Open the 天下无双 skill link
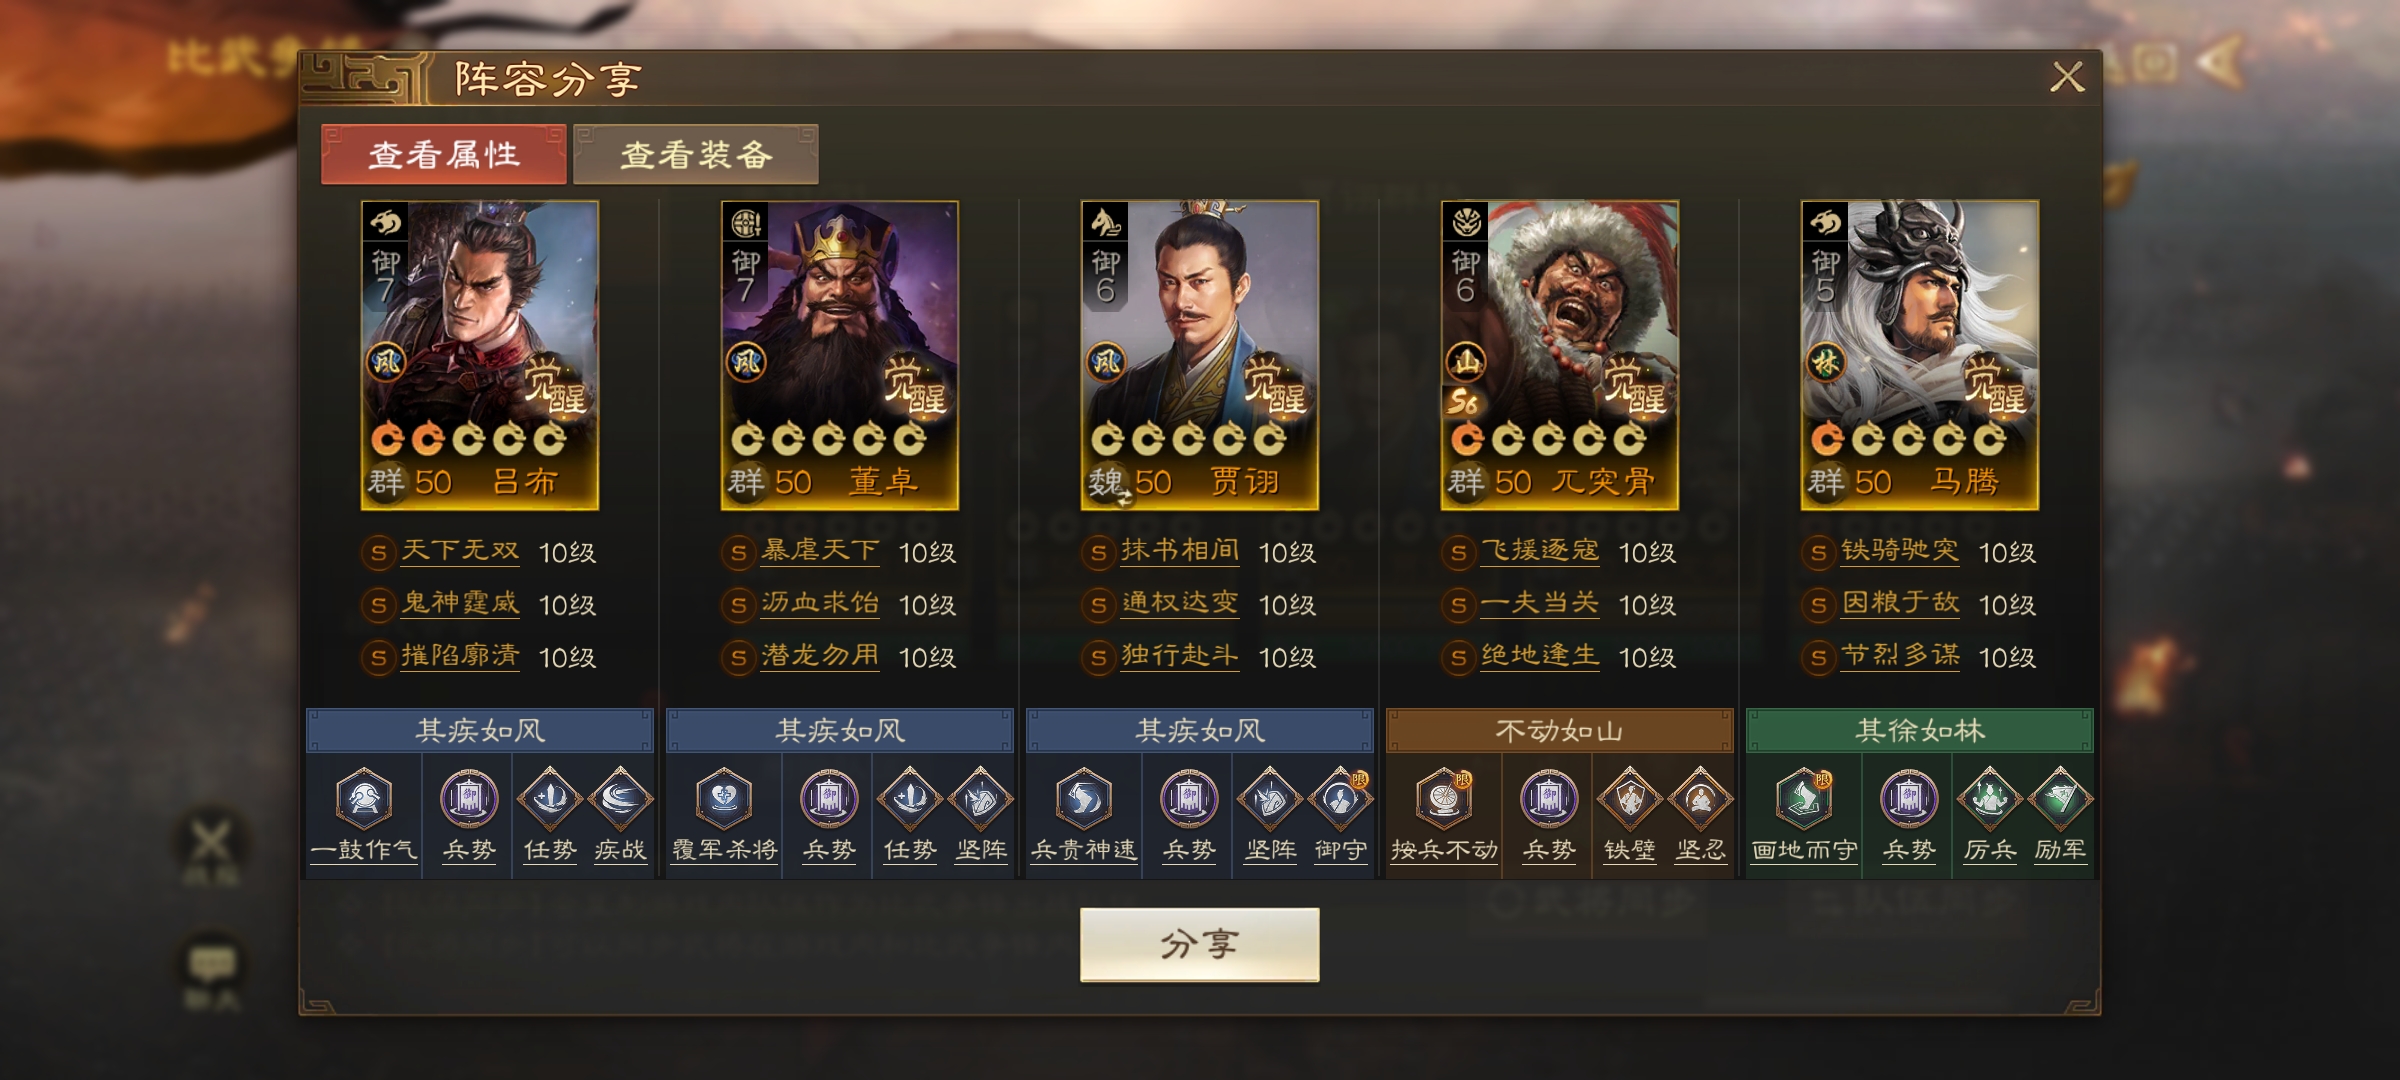 click(460, 551)
